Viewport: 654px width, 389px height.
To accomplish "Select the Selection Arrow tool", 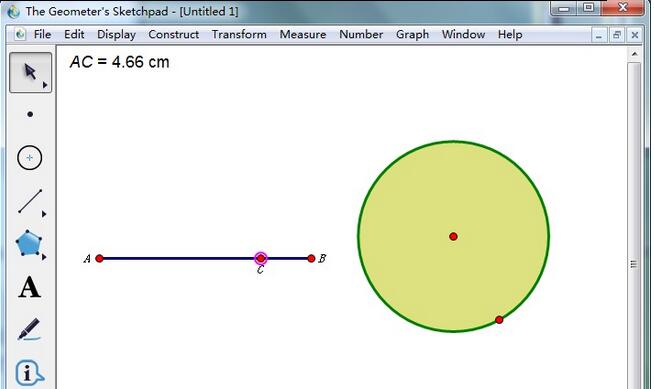I will pyautogui.click(x=30, y=72).
